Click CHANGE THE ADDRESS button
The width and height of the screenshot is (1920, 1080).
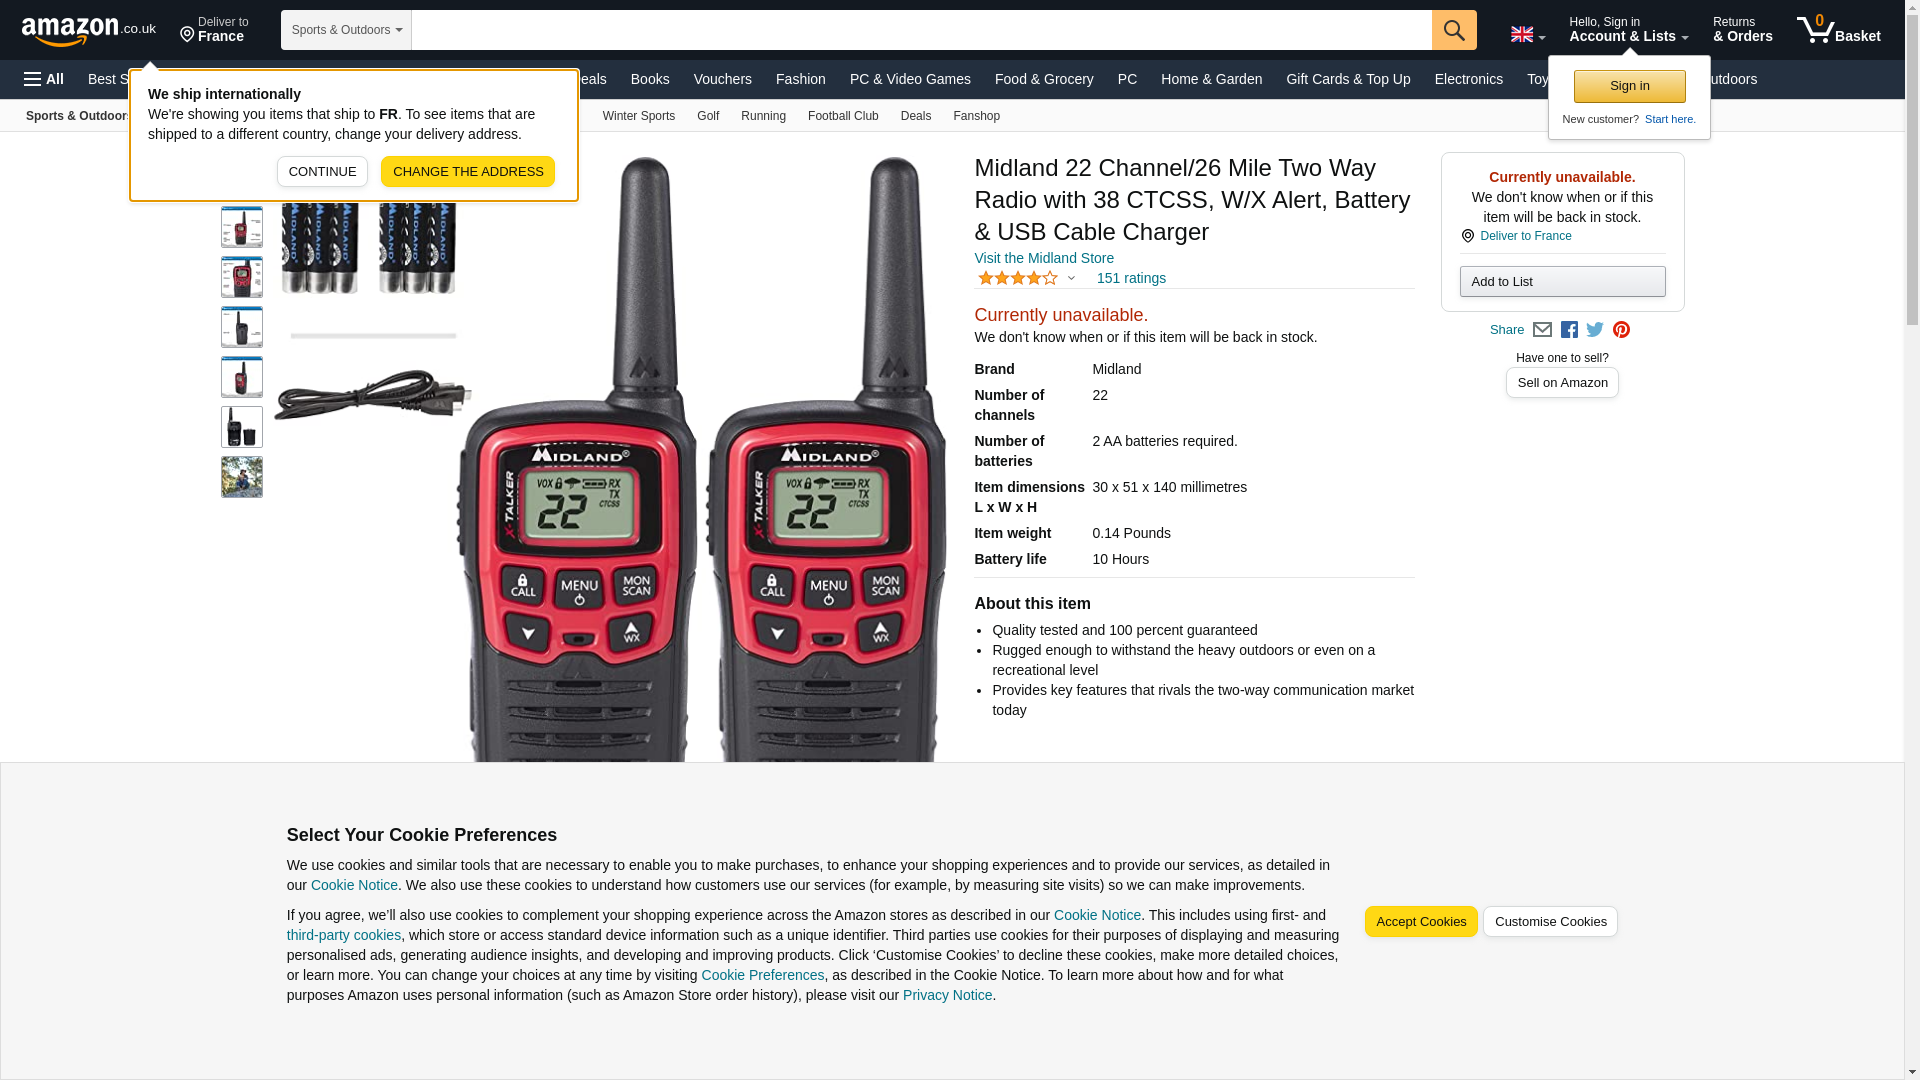coord(468,172)
